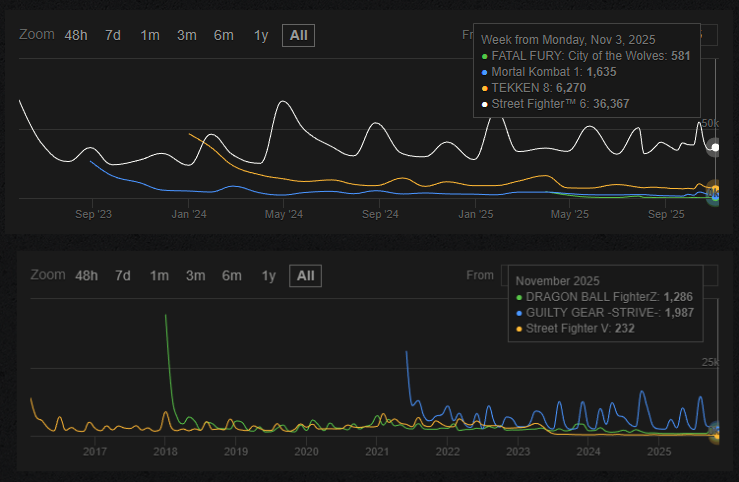Click the 2018 axis label
739x482 pixels.
(x=165, y=451)
